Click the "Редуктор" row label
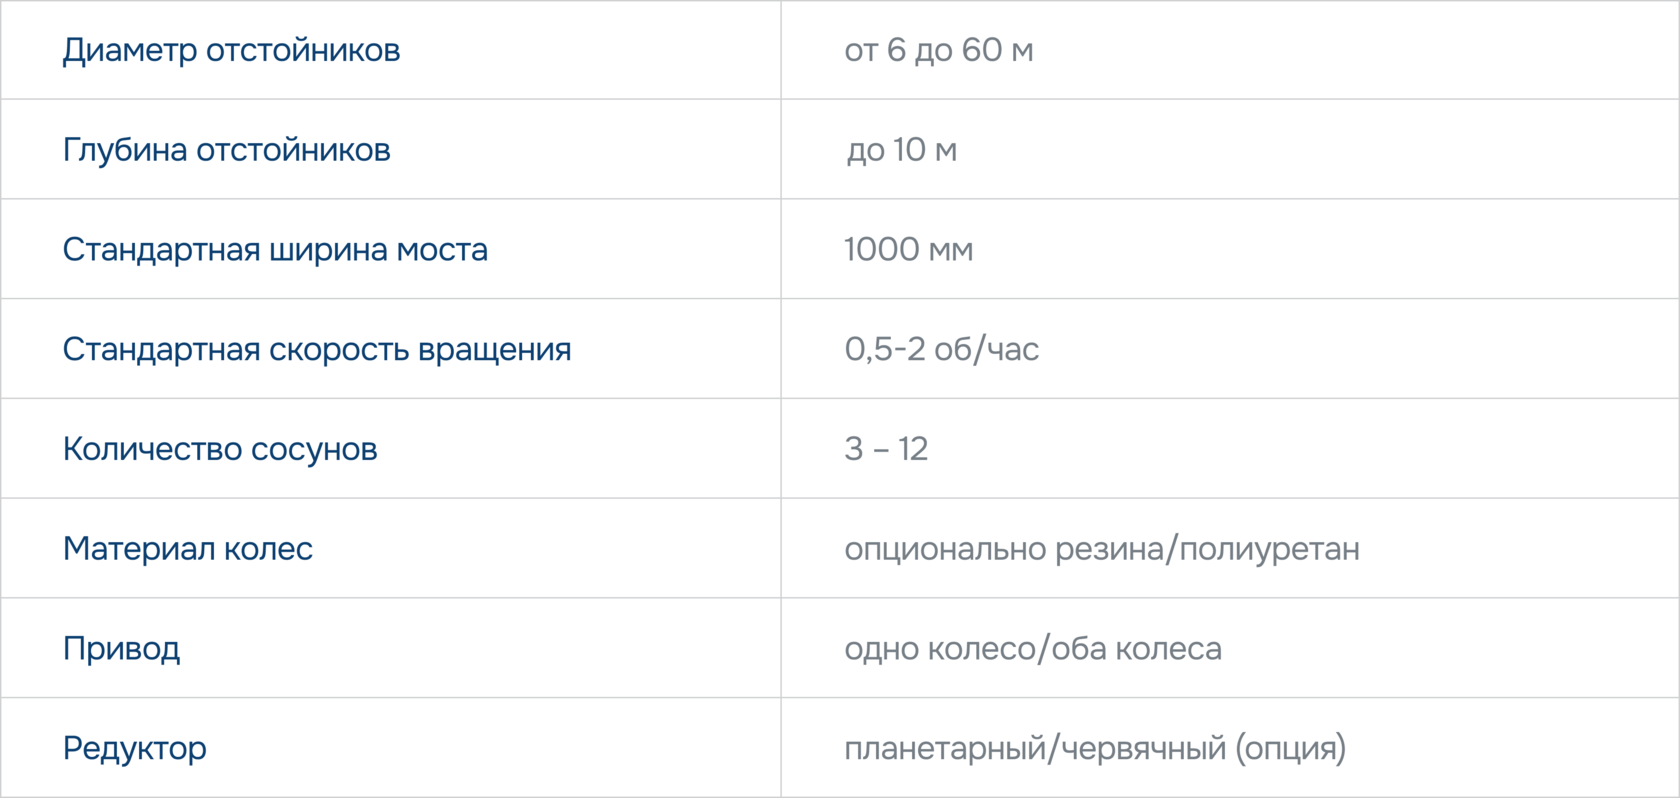This screenshot has width=1680, height=798. (x=134, y=748)
